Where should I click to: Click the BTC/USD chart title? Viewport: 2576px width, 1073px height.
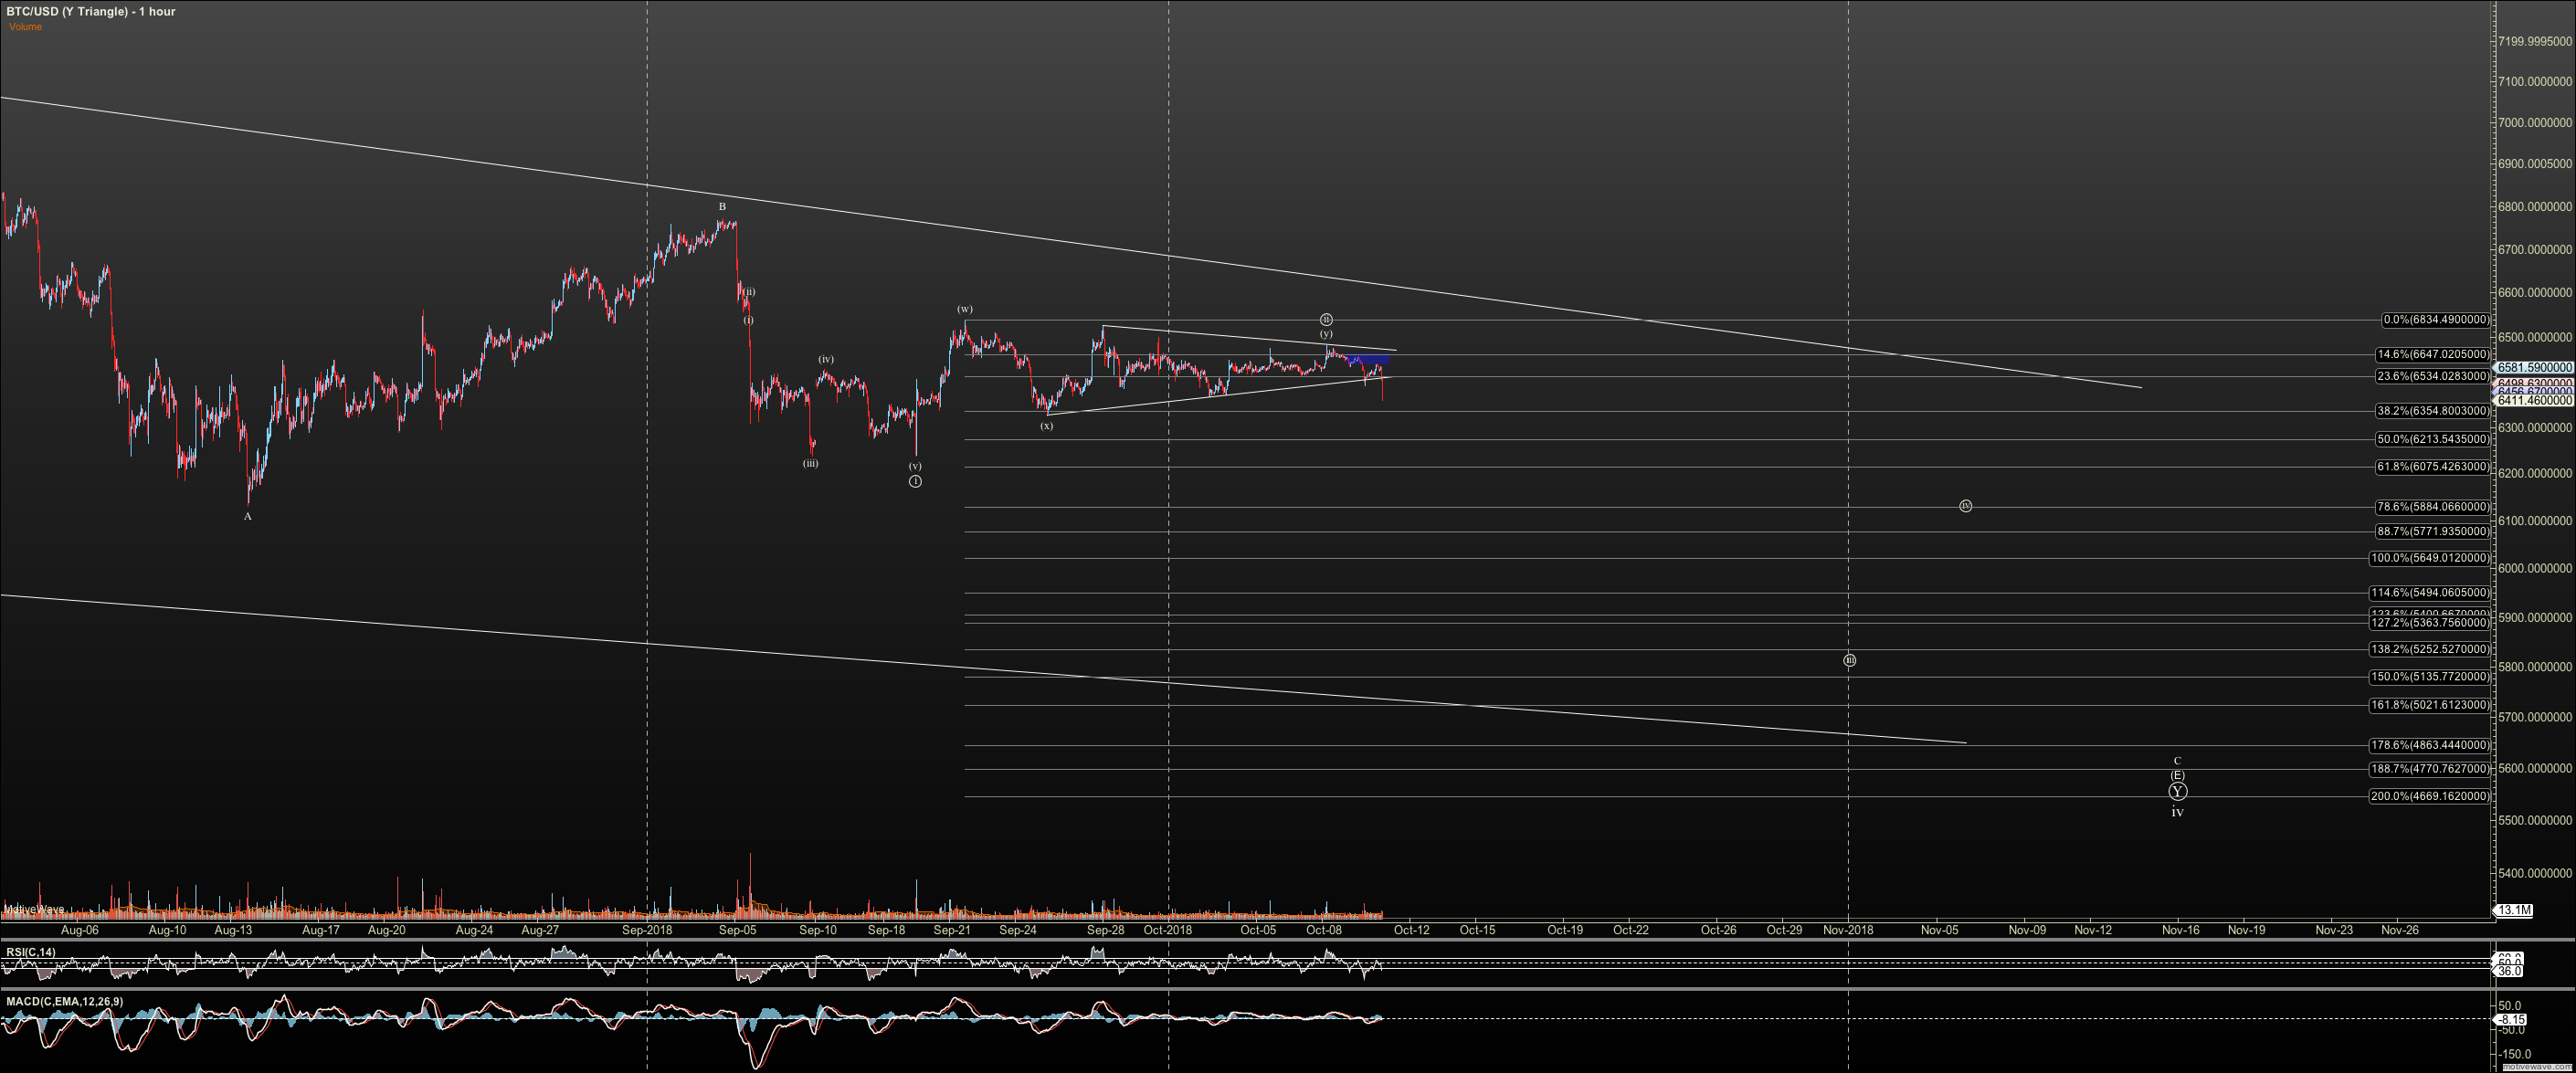pyautogui.click(x=90, y=11)
